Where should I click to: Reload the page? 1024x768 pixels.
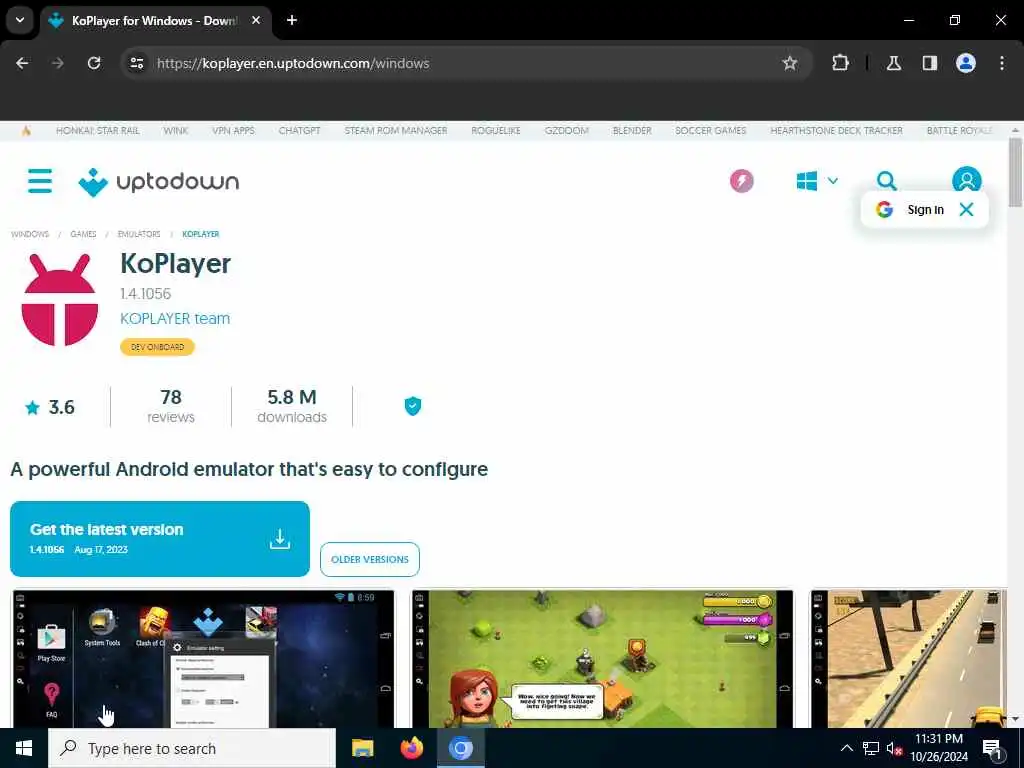click(94, 63)
